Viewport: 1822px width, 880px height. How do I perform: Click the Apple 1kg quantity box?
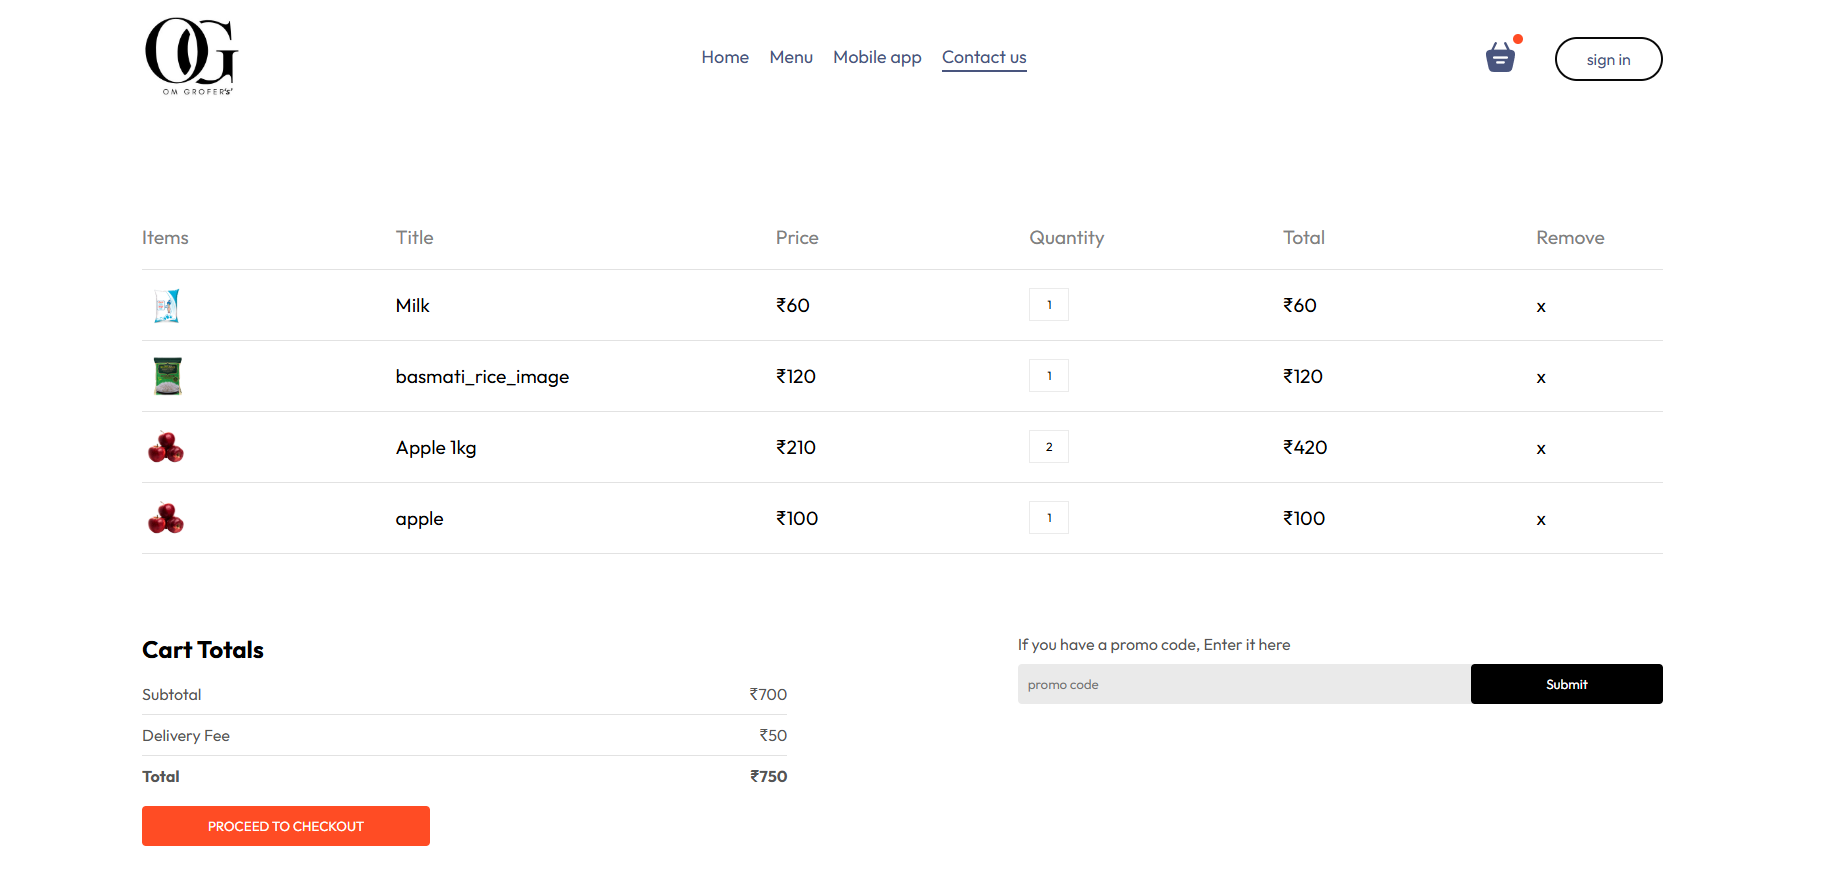click(x=1049, y=447)
